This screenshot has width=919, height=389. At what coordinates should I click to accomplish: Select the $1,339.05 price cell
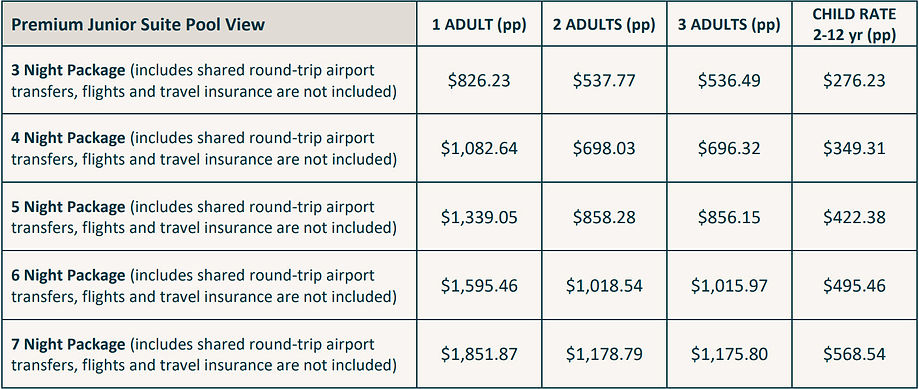click(479, 217)
